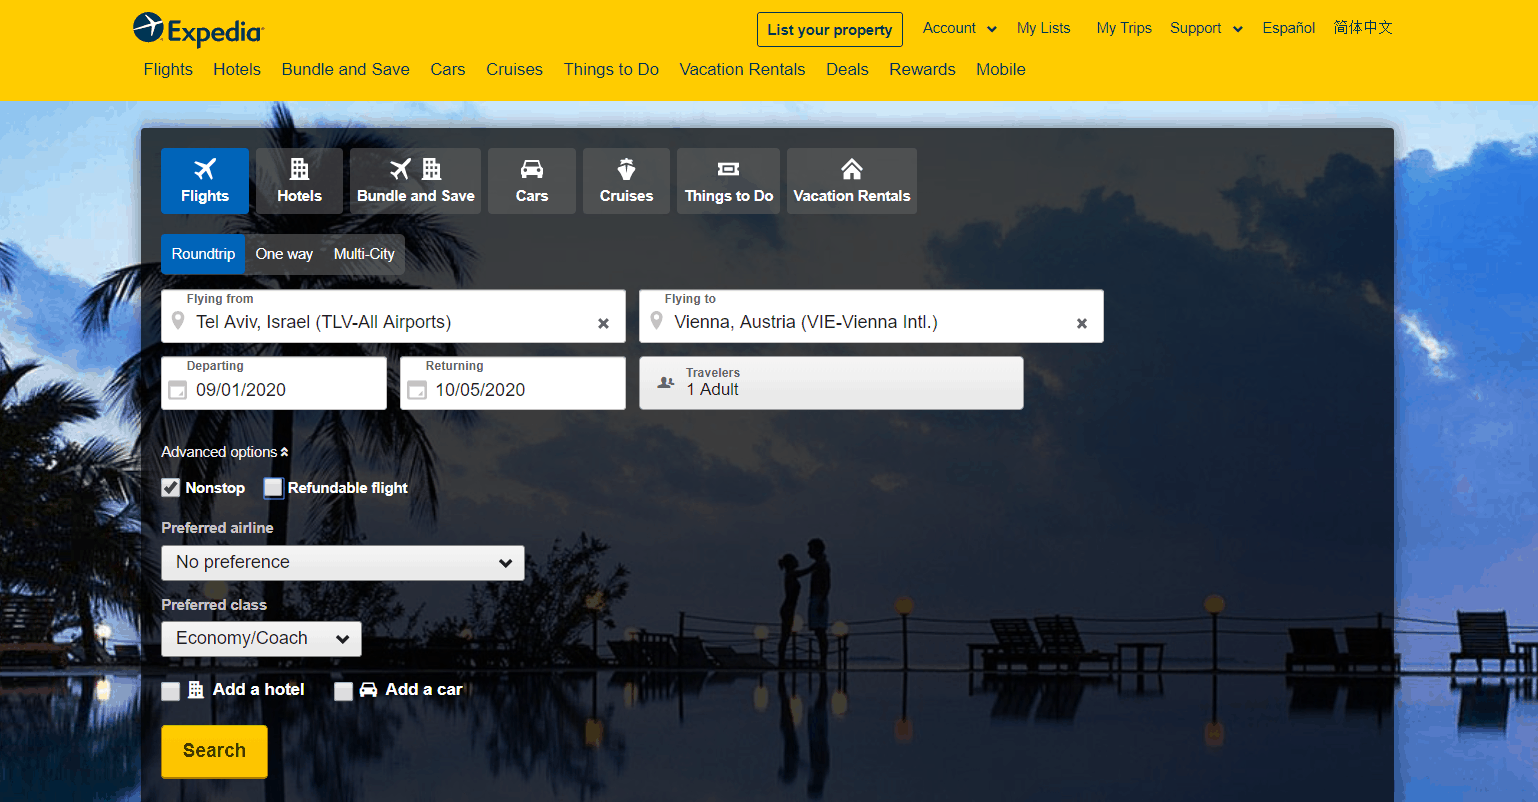Enable the Refundable flight checkbox
Image resolution: width=1538 pixels, height=802 pixels.
(273, 488)
